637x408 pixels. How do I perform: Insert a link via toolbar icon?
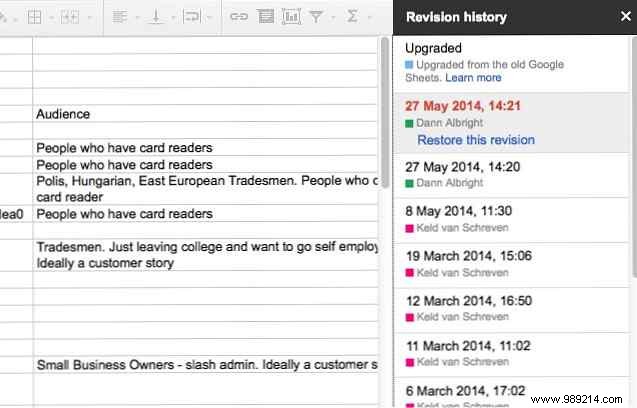click(x=239, y=17)
